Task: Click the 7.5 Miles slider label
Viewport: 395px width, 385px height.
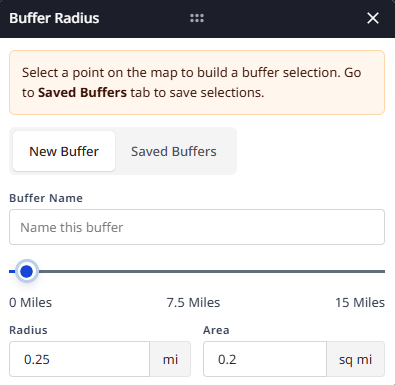Action: point(193,303)
